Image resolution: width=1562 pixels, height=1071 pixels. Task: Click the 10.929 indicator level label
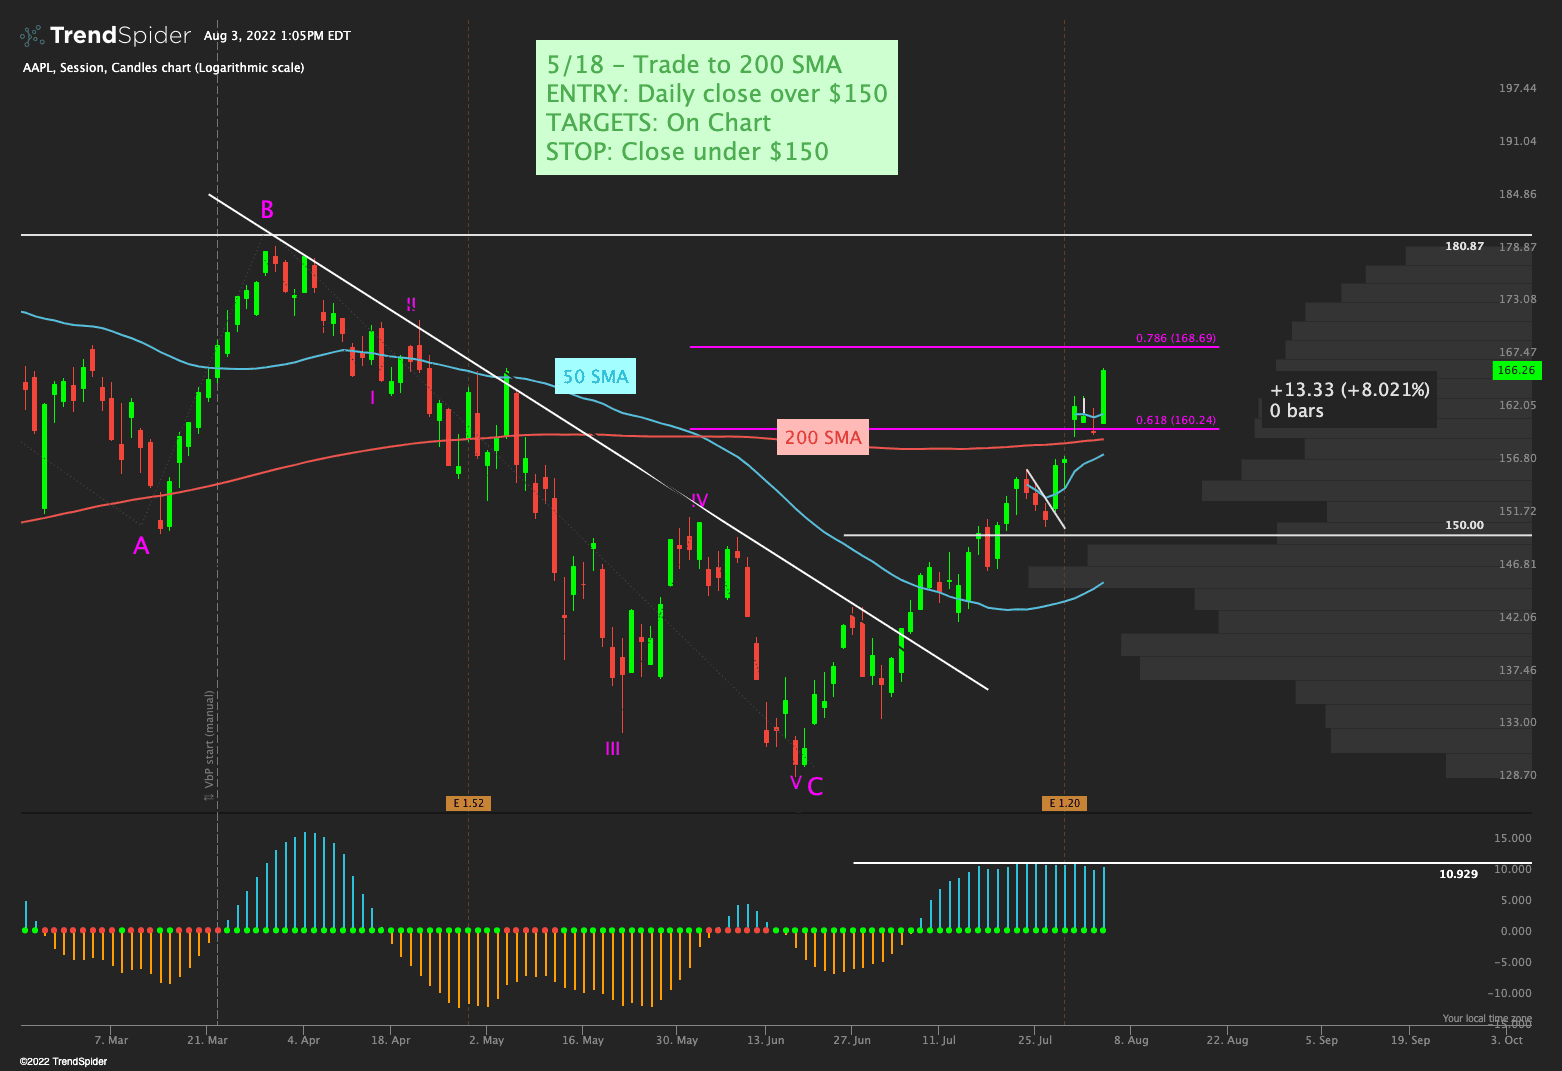tap(1458, 874)
